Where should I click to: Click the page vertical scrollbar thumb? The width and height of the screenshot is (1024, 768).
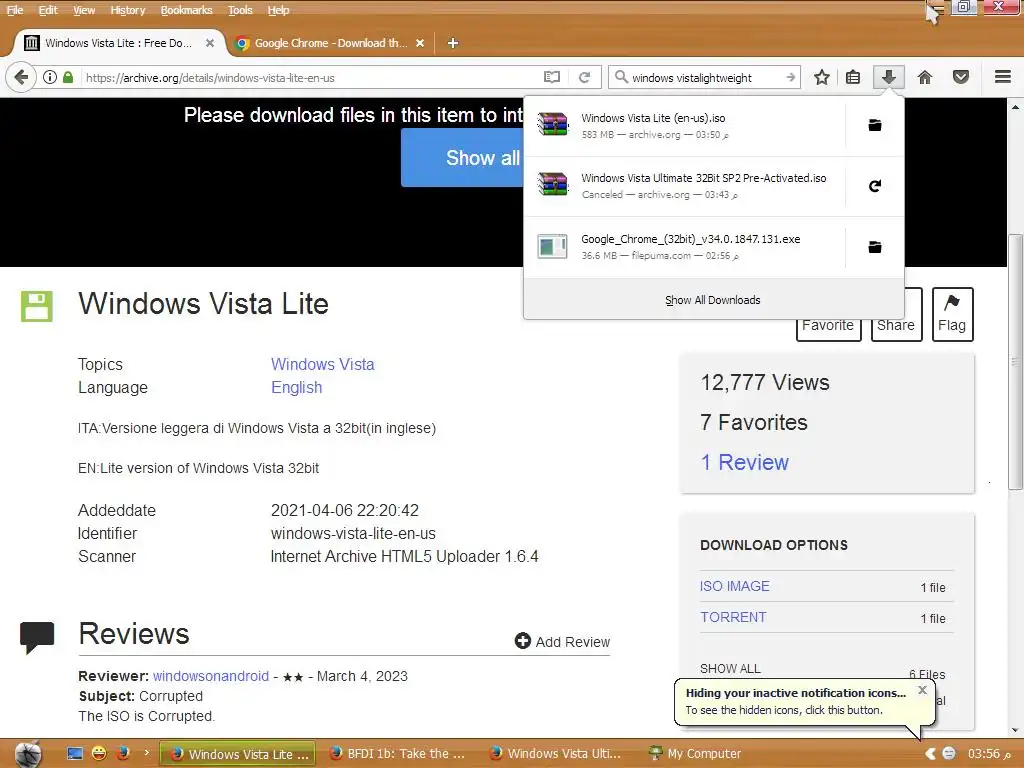[1015, 361]
